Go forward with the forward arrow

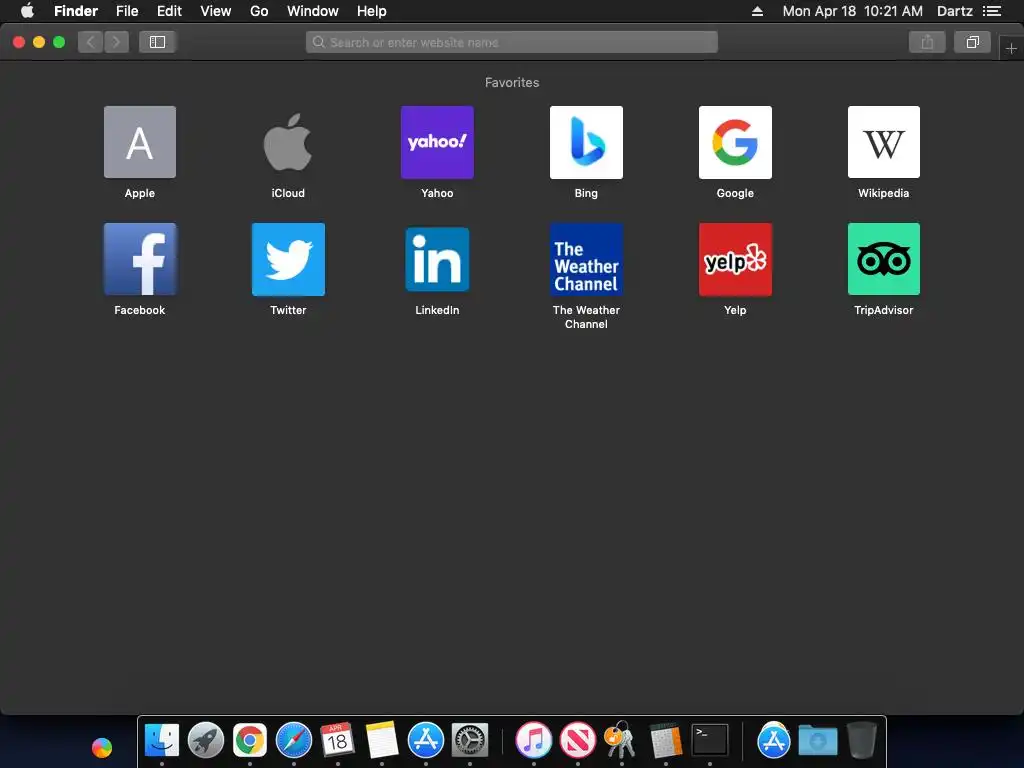[116, 42]
